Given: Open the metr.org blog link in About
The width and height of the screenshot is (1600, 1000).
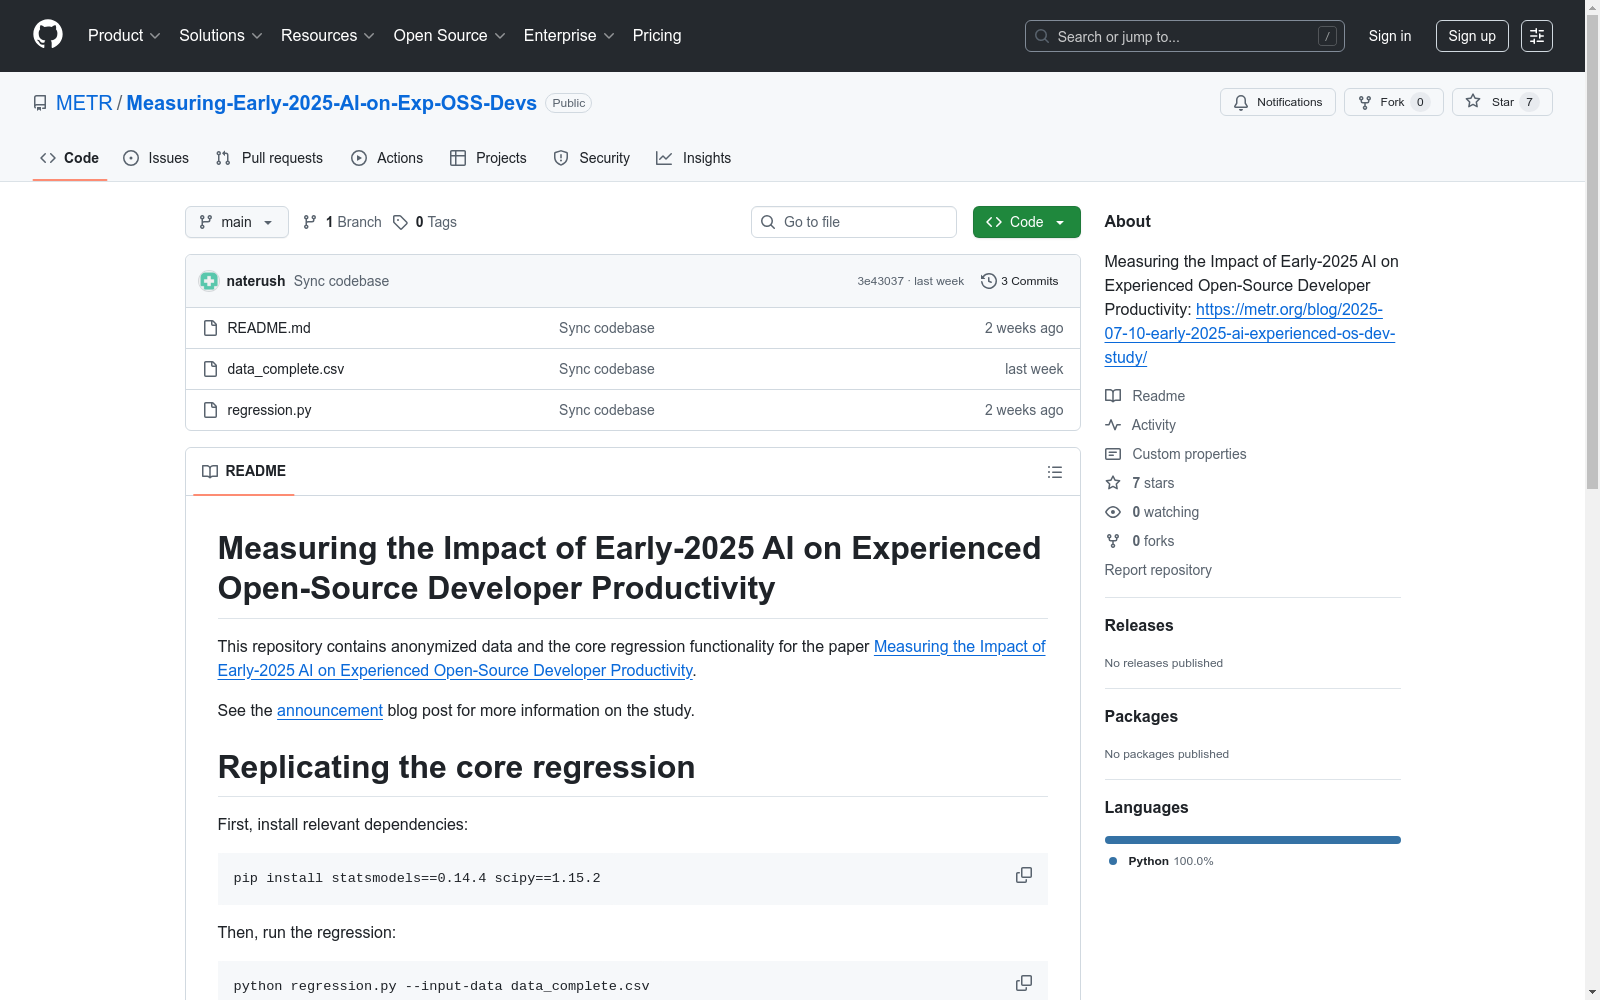Looking at the screenshot, I should (1250, 333).
